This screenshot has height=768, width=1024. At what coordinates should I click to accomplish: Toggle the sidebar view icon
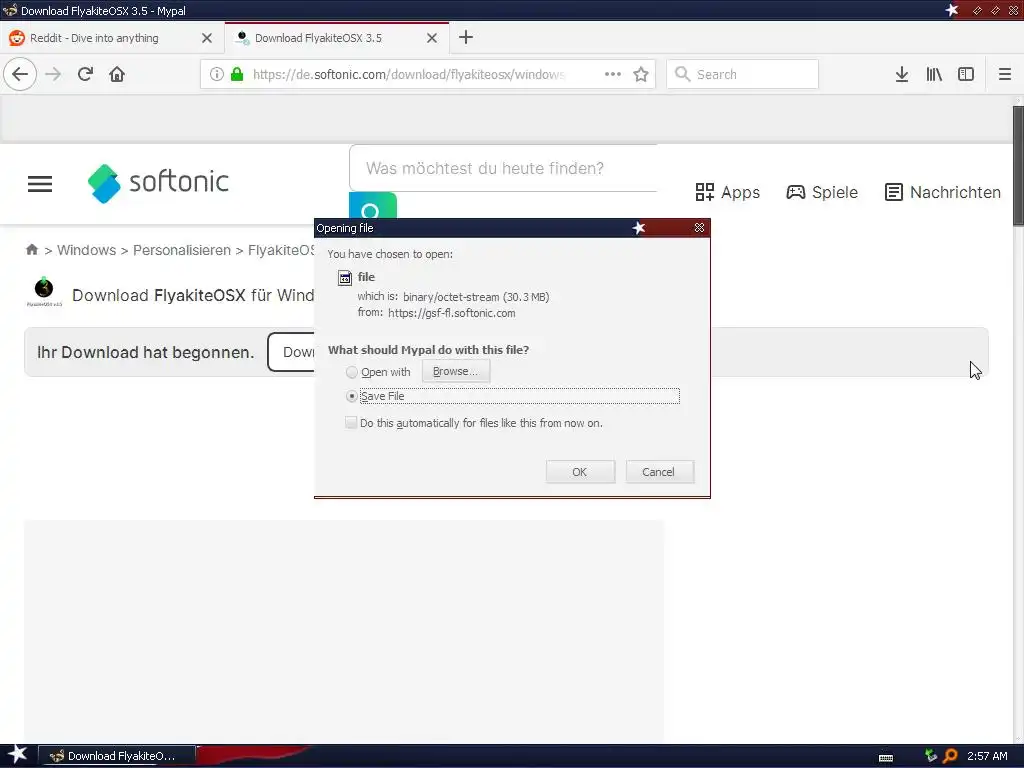click(x=966, y=74)
